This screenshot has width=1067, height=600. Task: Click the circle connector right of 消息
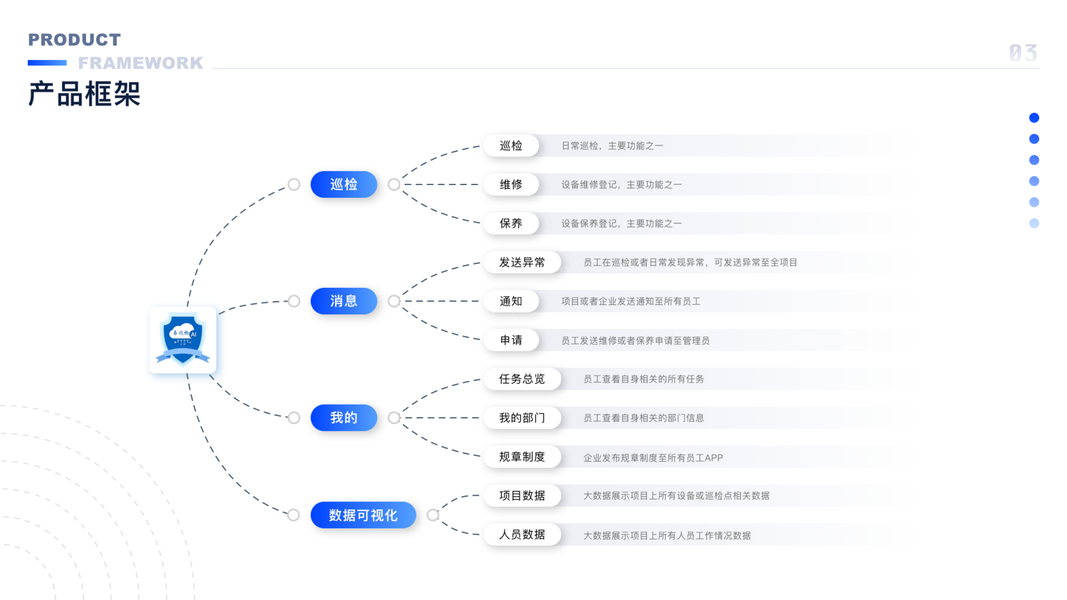tap(394, 301)
